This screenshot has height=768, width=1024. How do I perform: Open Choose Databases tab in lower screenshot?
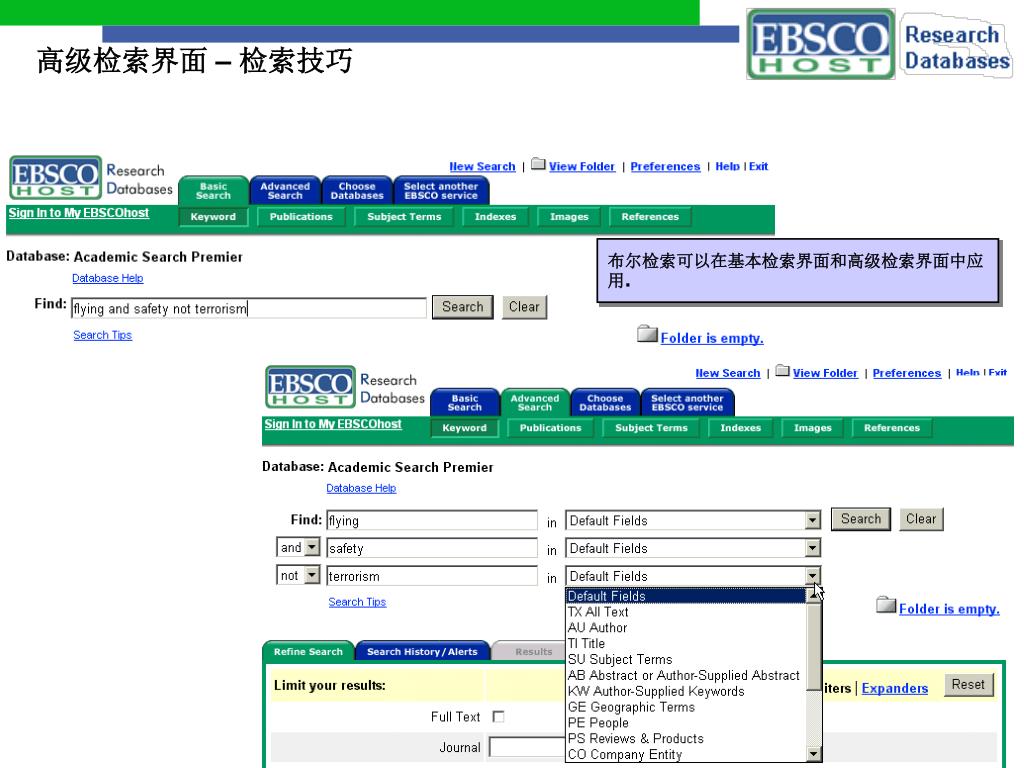pos(605,402)
